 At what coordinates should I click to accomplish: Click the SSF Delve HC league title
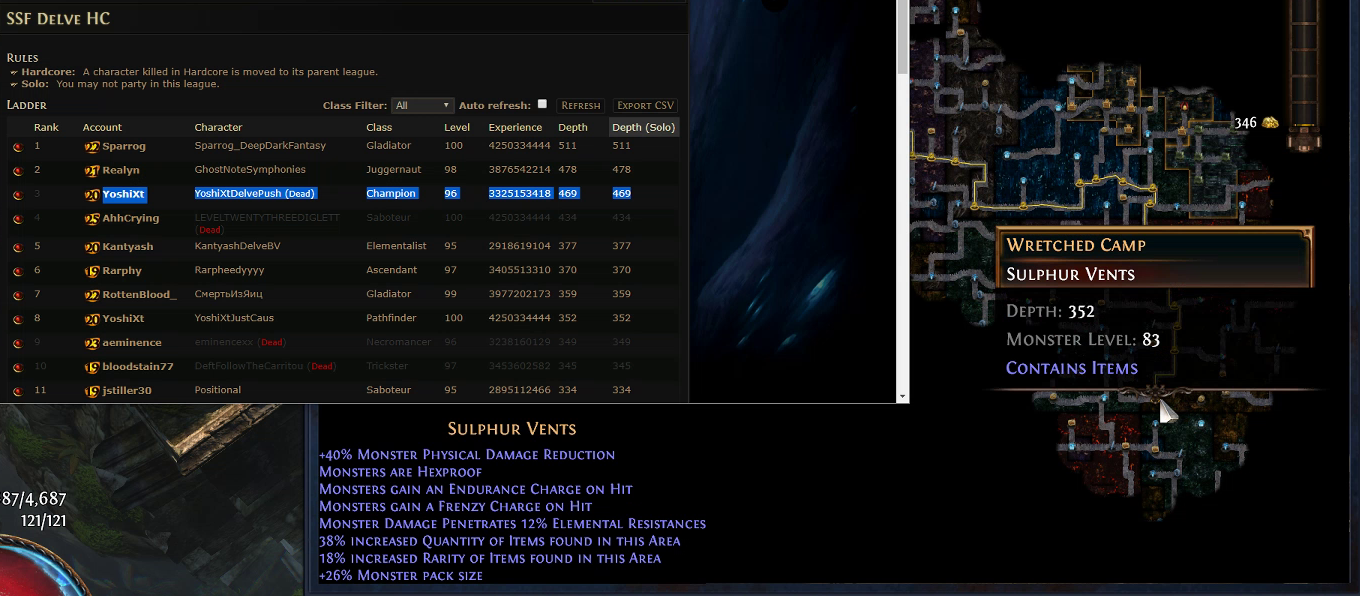(58, 18)
